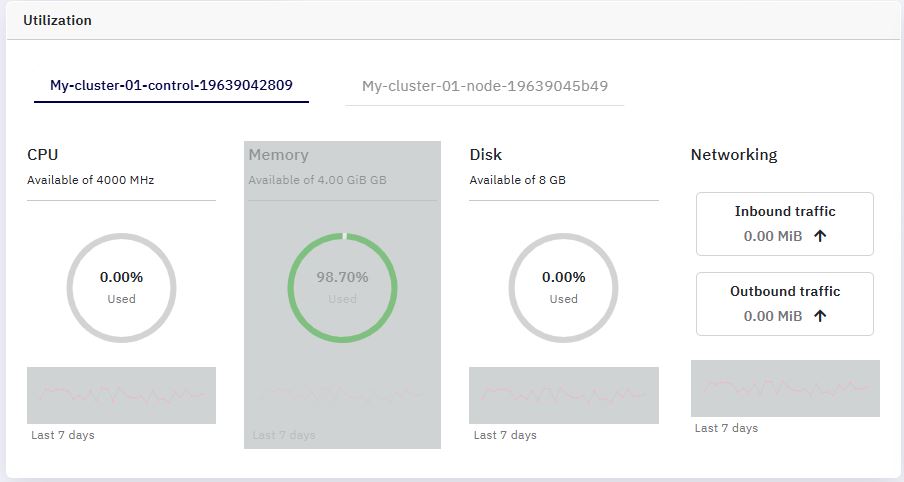This screenshot has width=904, height=482.
Task: Click the Available of 4000 MHz label
Action: click(91, 180)
